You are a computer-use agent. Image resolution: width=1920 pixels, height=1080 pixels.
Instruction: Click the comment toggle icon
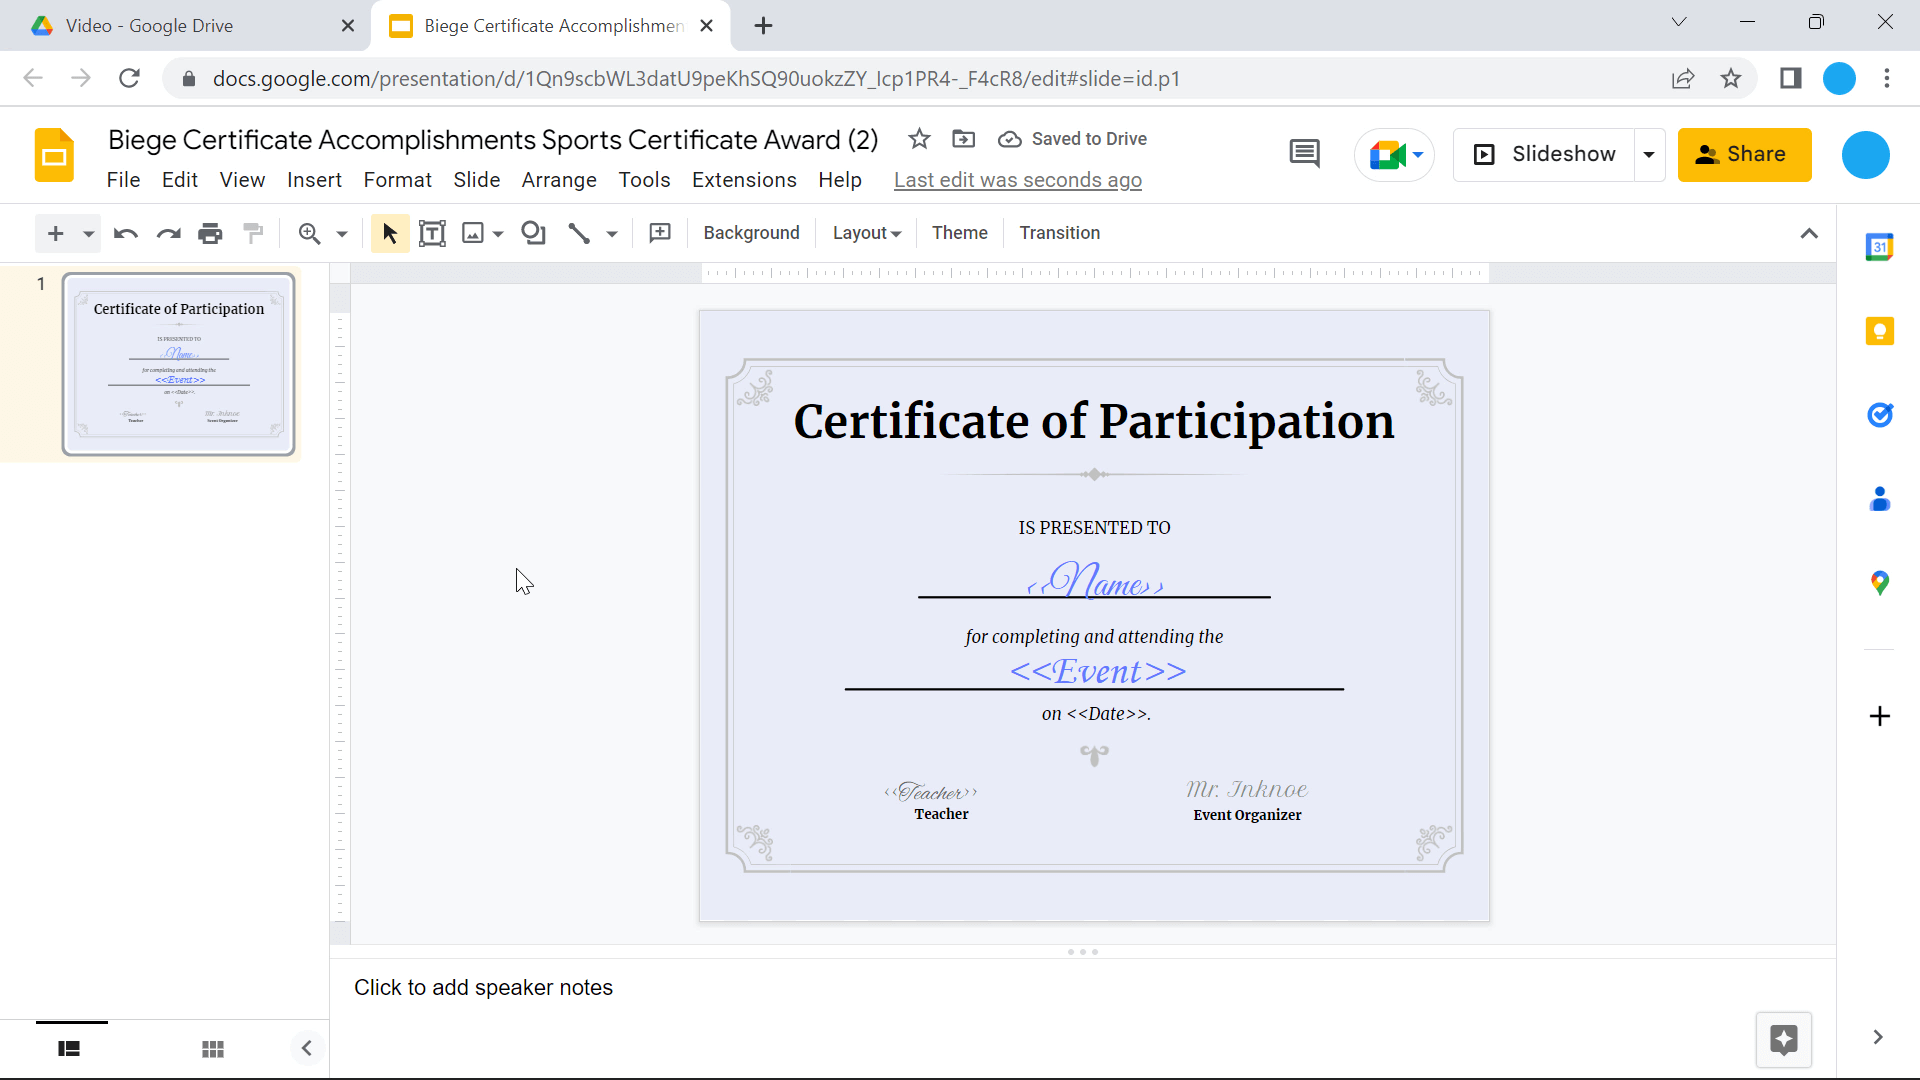(1304, 156)
